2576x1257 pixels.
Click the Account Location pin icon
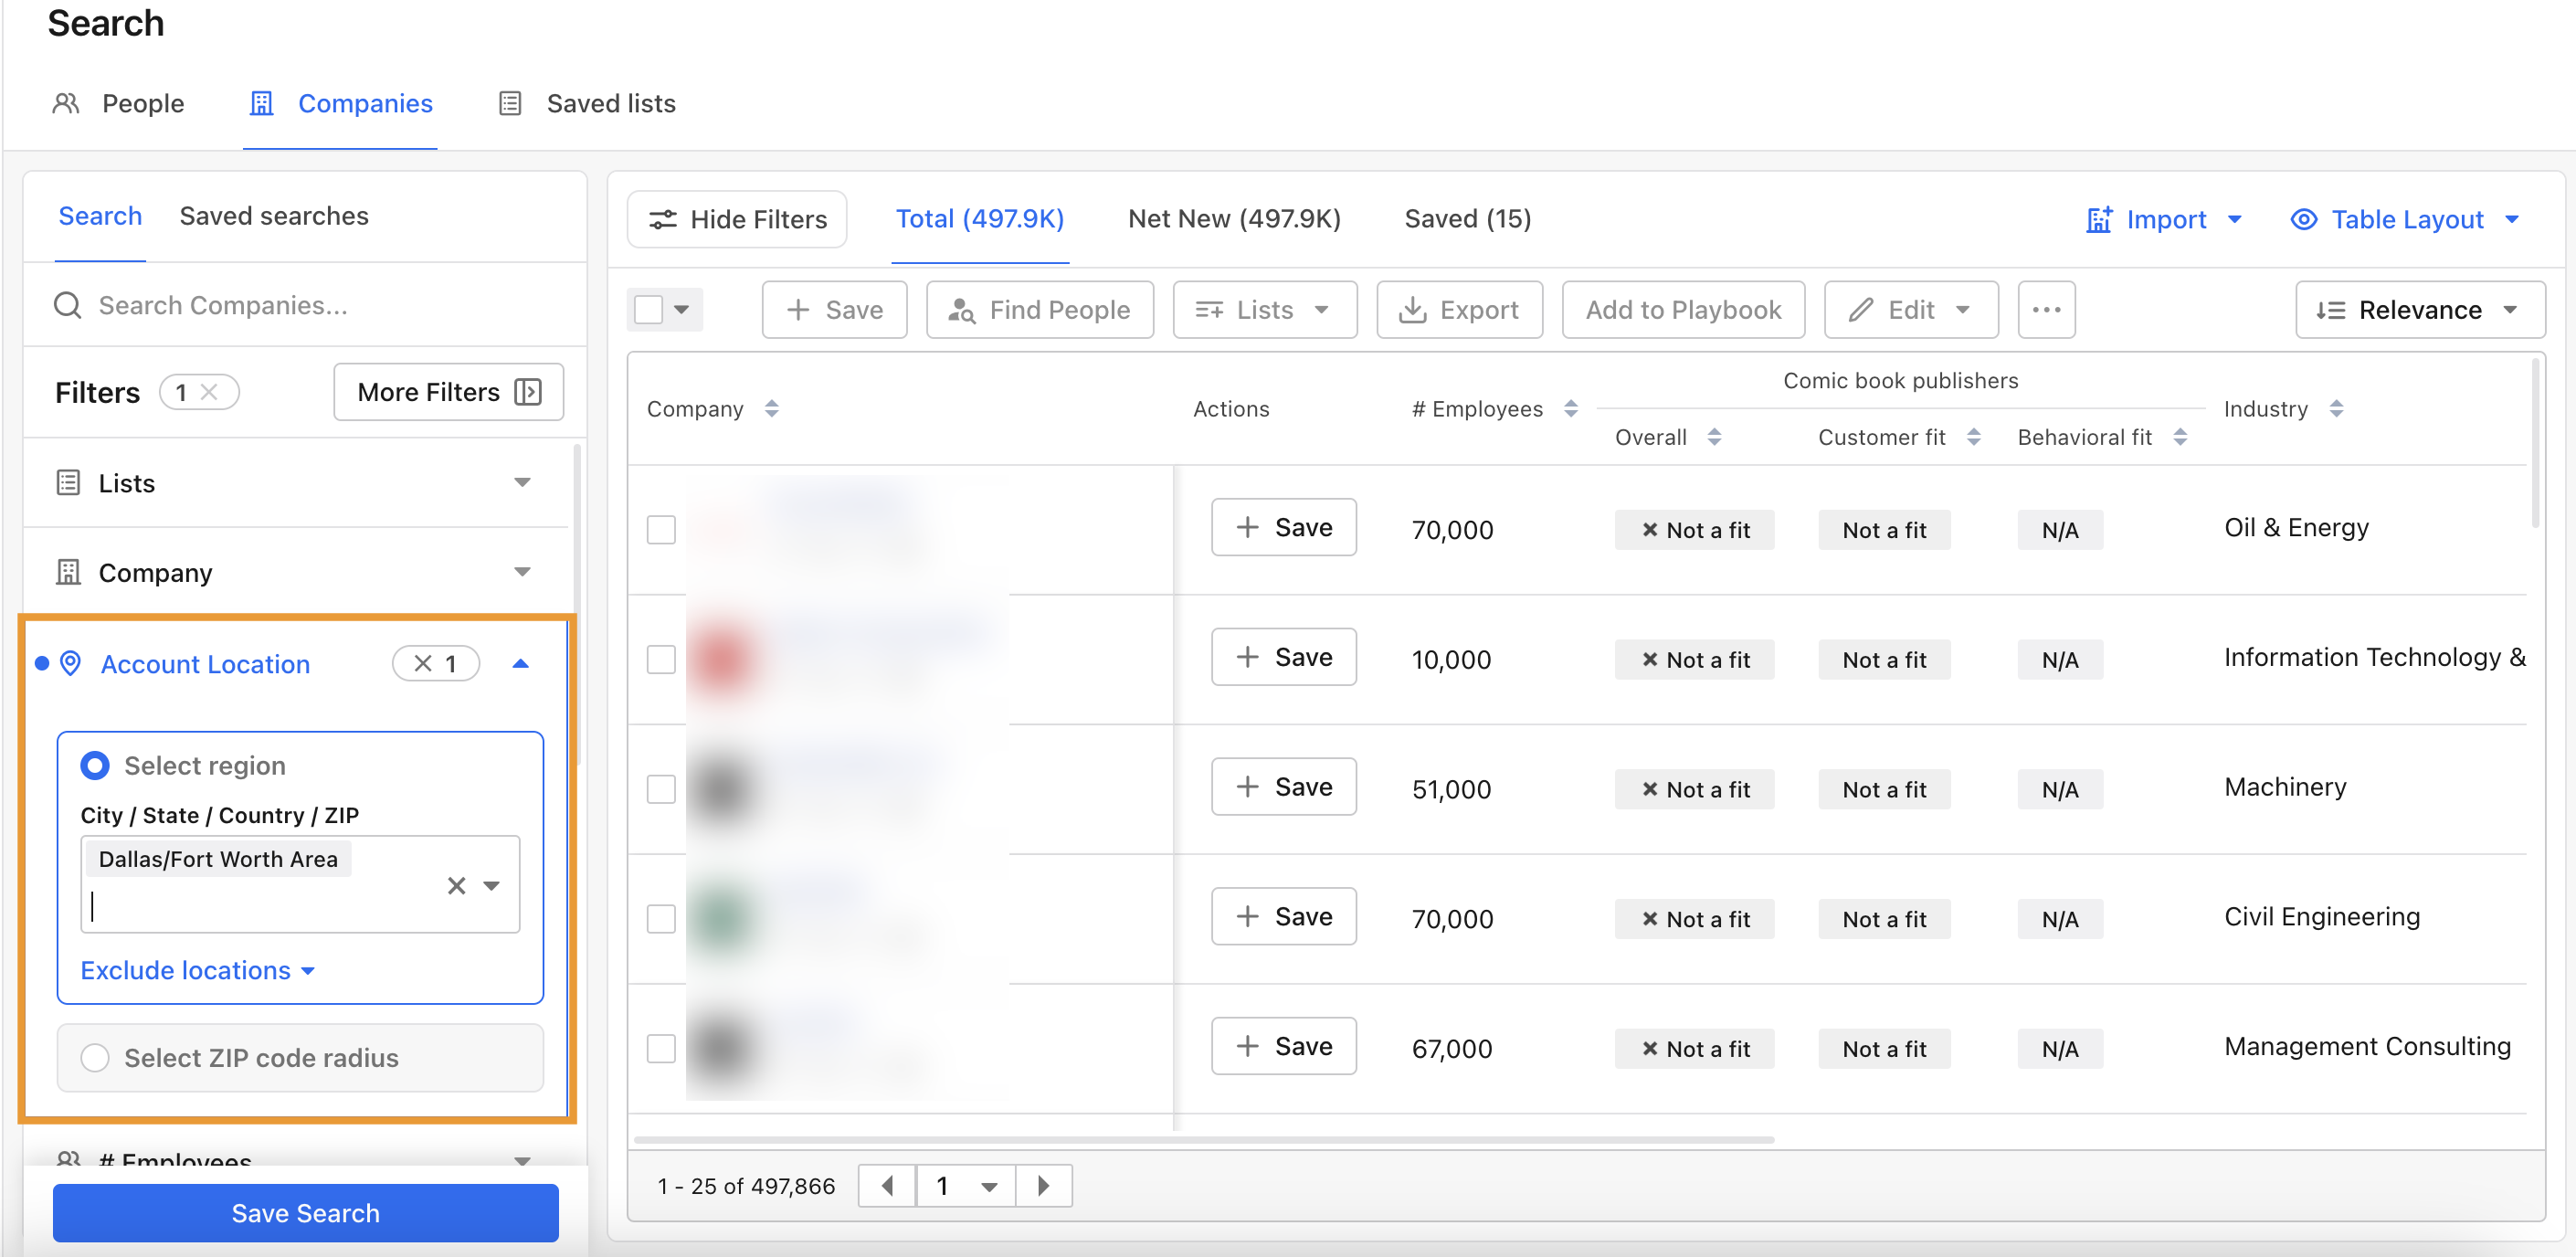pyautogui.click(x=69, y=663)
